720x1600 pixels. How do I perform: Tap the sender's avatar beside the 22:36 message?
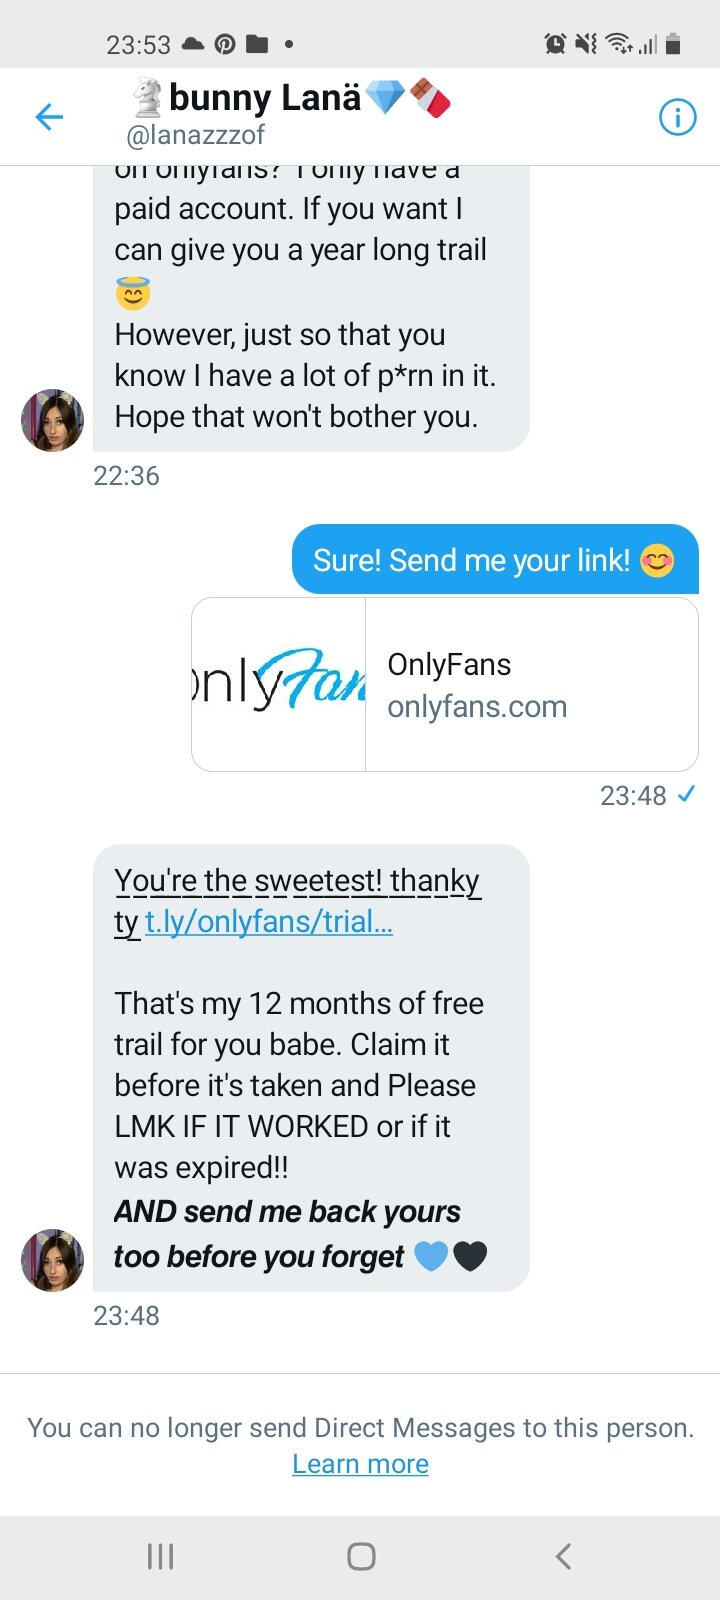click(52, 420)
